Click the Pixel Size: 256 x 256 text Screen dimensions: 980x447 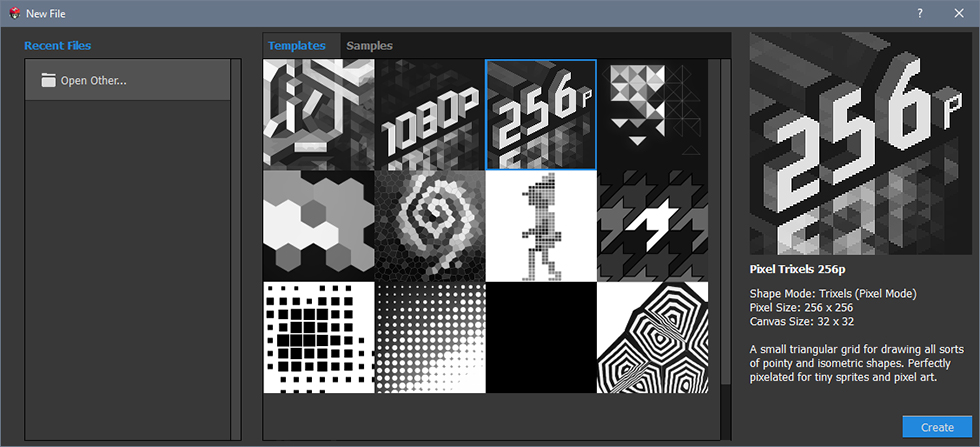801,308
